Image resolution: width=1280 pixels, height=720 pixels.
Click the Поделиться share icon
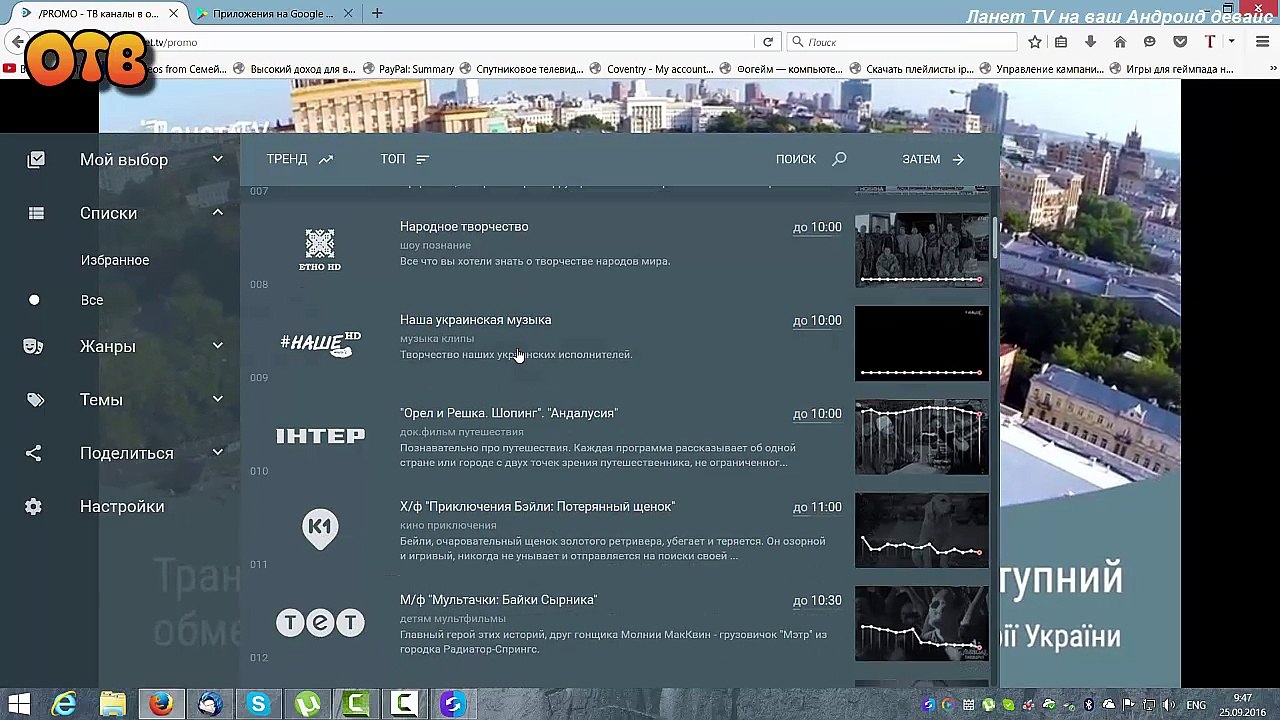point(34,453)
